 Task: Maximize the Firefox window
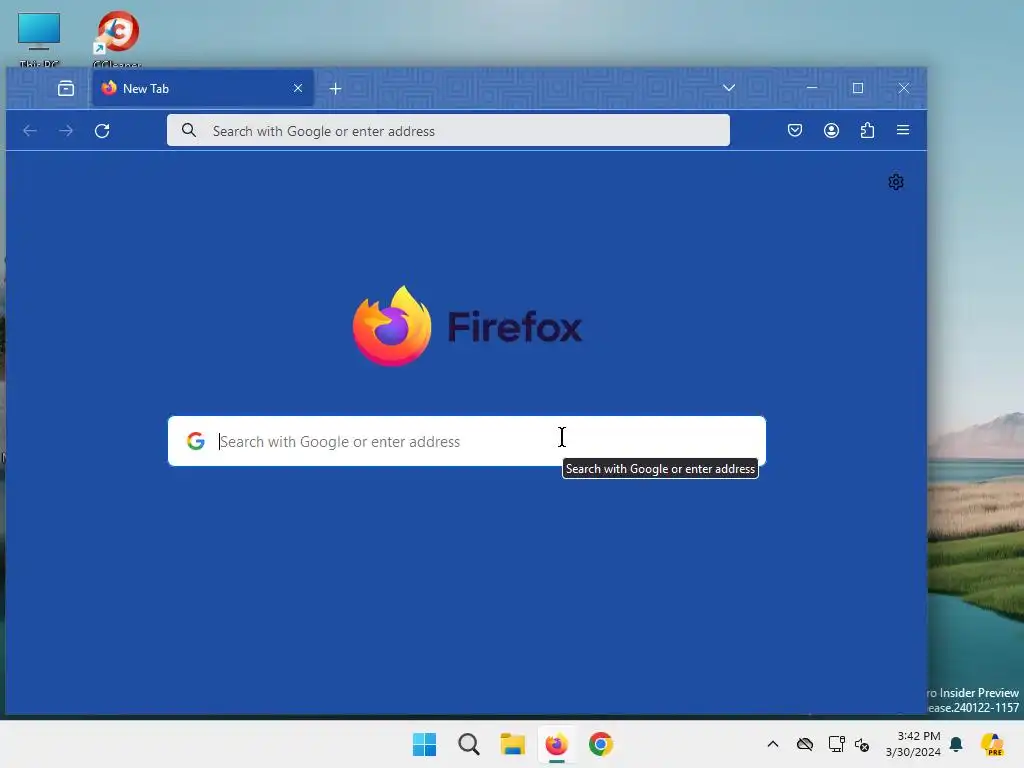pos(858,88)
